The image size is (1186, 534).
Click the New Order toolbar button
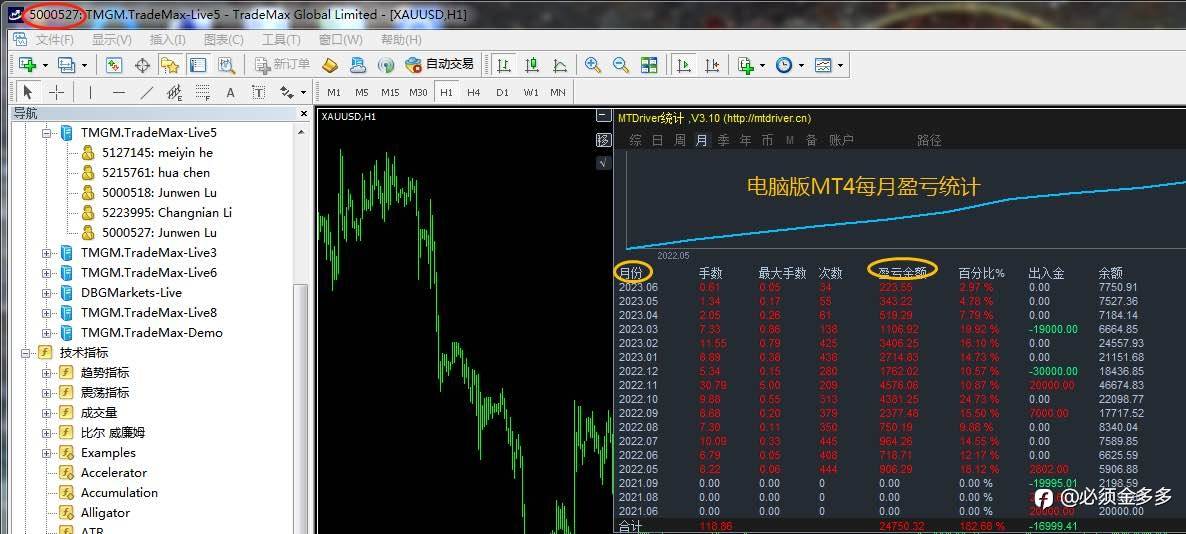282,65
